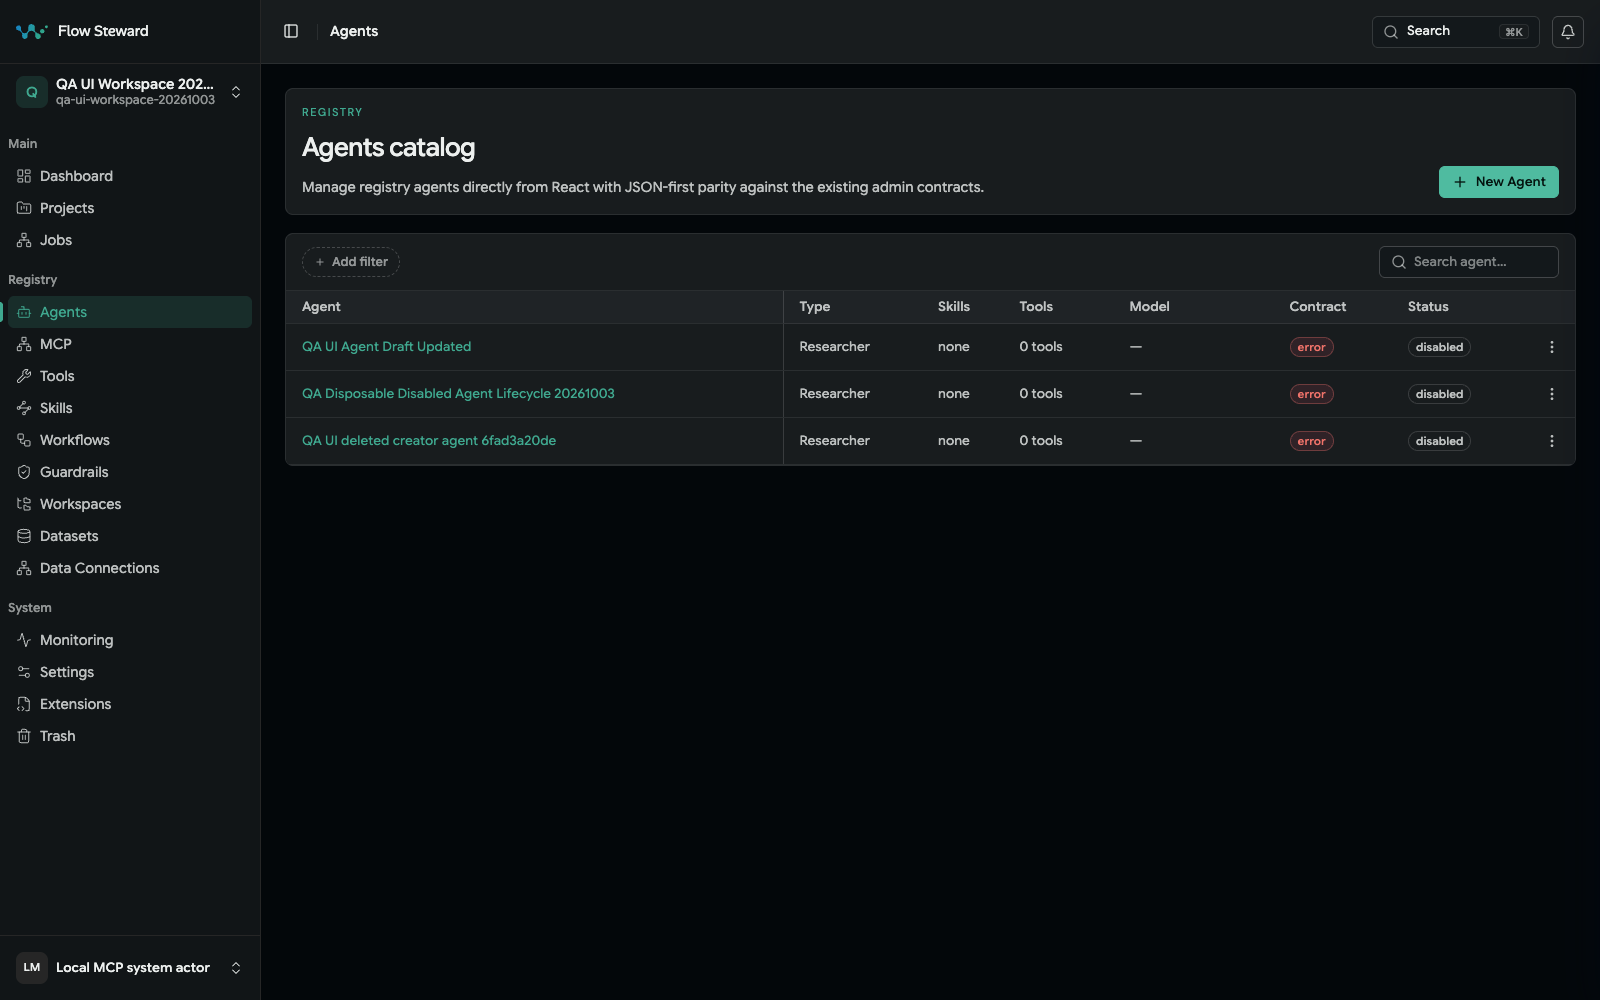The width and height of the screenshot is (1600, 1000).
Task: Open MCP registry page
Action: click(x=130, y=344)
